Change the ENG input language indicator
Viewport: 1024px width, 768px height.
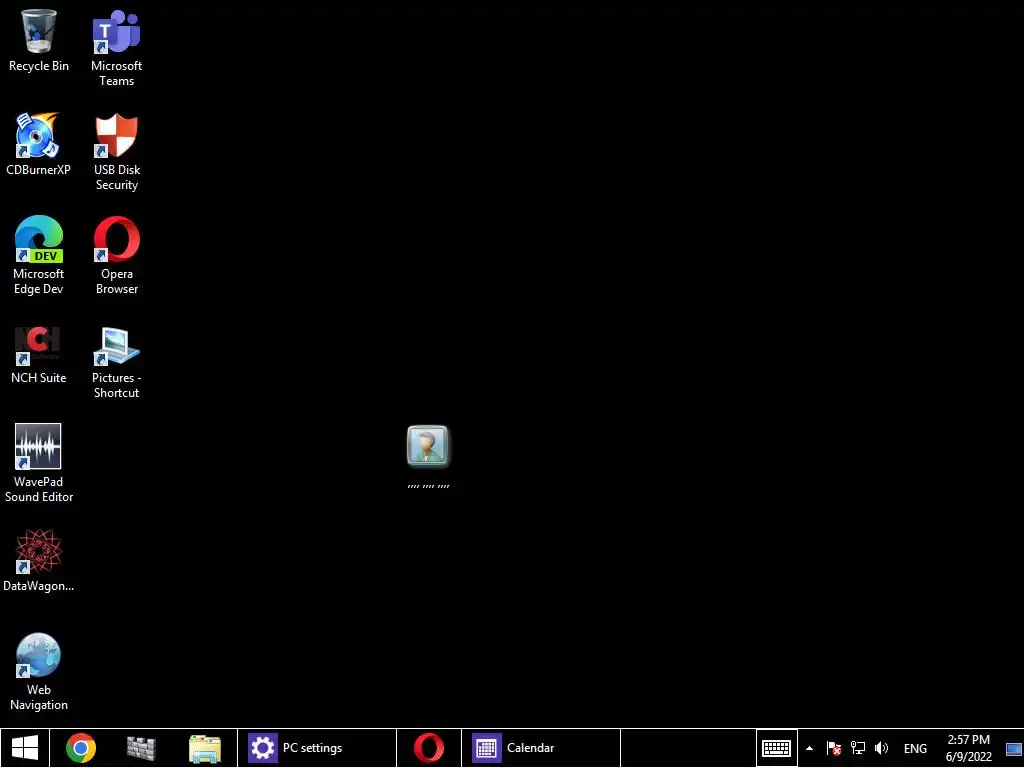tap(915, 748)
